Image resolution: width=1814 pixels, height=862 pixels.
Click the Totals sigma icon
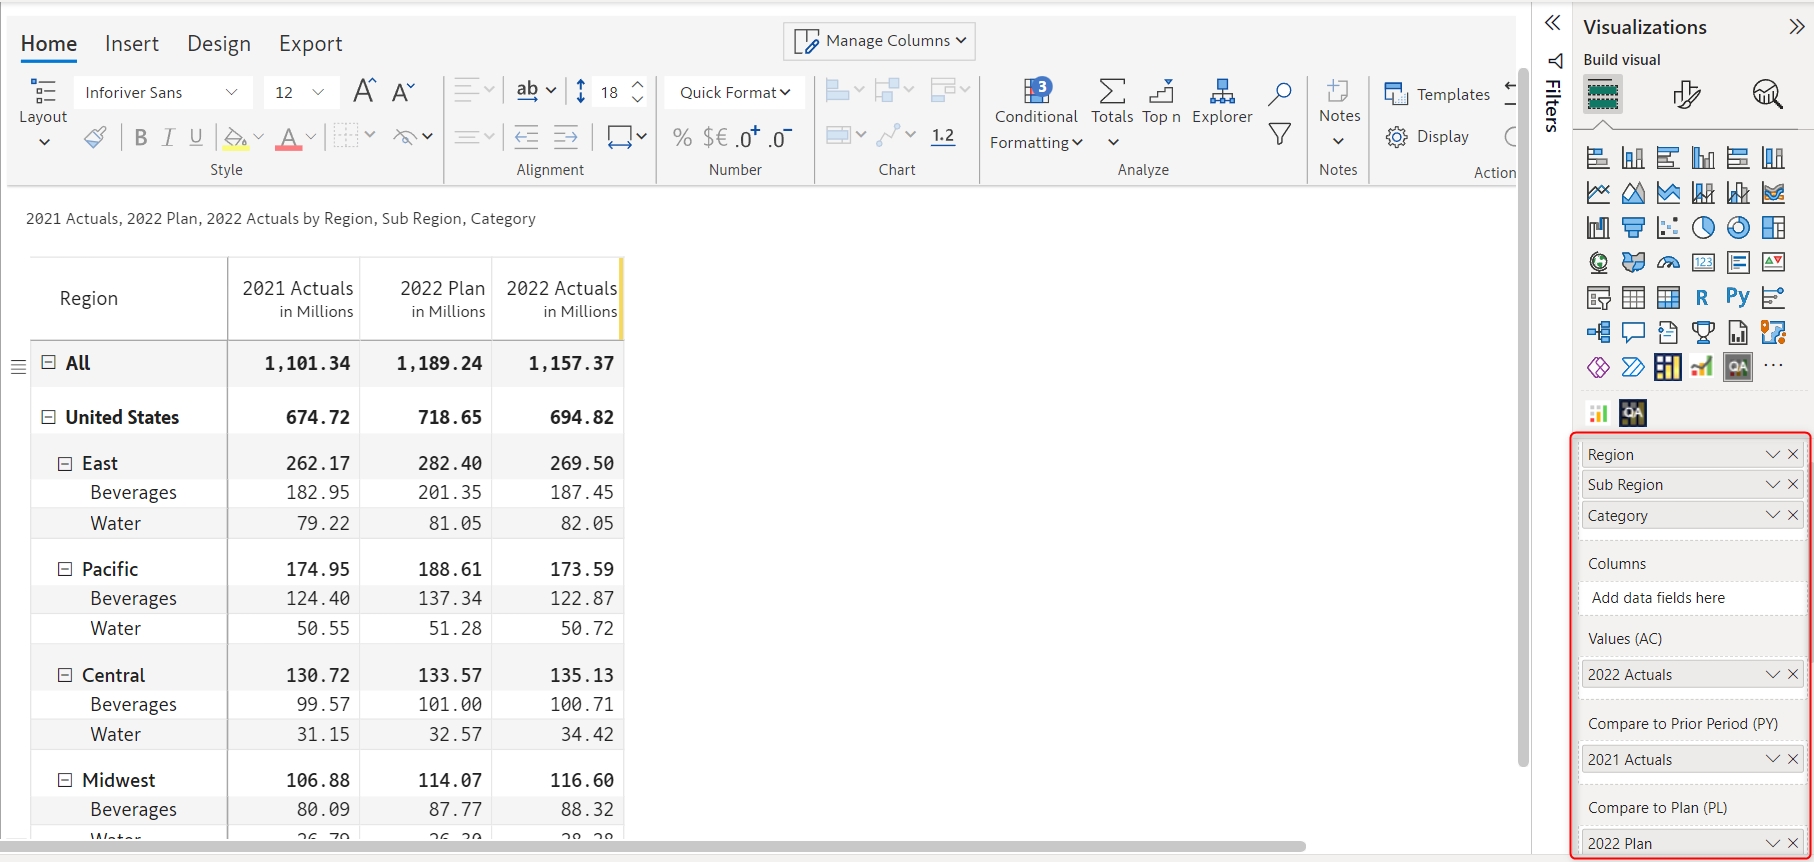(x=1112, y=92)
